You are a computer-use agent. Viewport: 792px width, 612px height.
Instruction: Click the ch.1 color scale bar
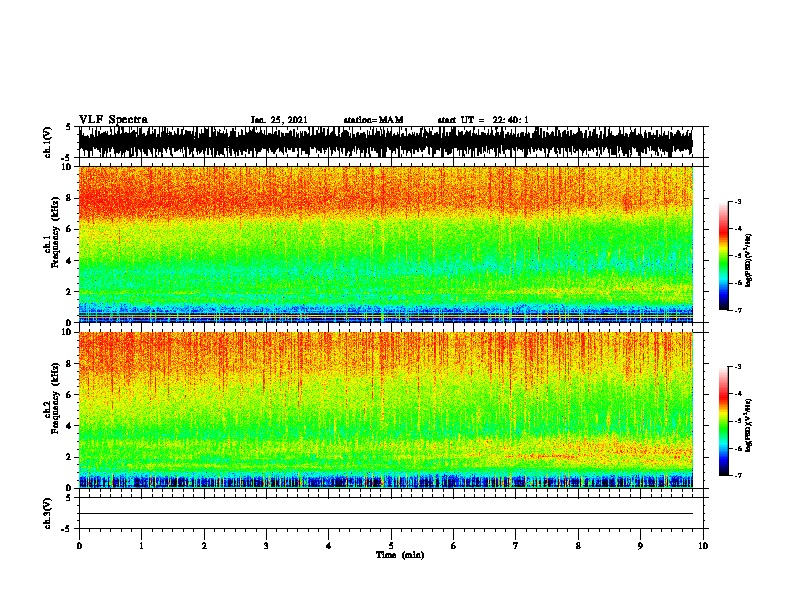point(724,256)
